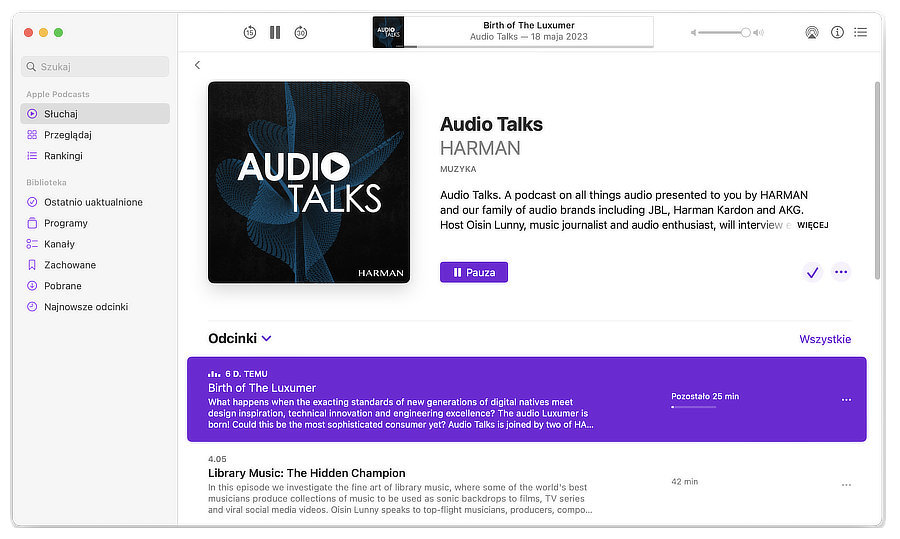Click the episode remaining-time progress bar

pos(693,407)
